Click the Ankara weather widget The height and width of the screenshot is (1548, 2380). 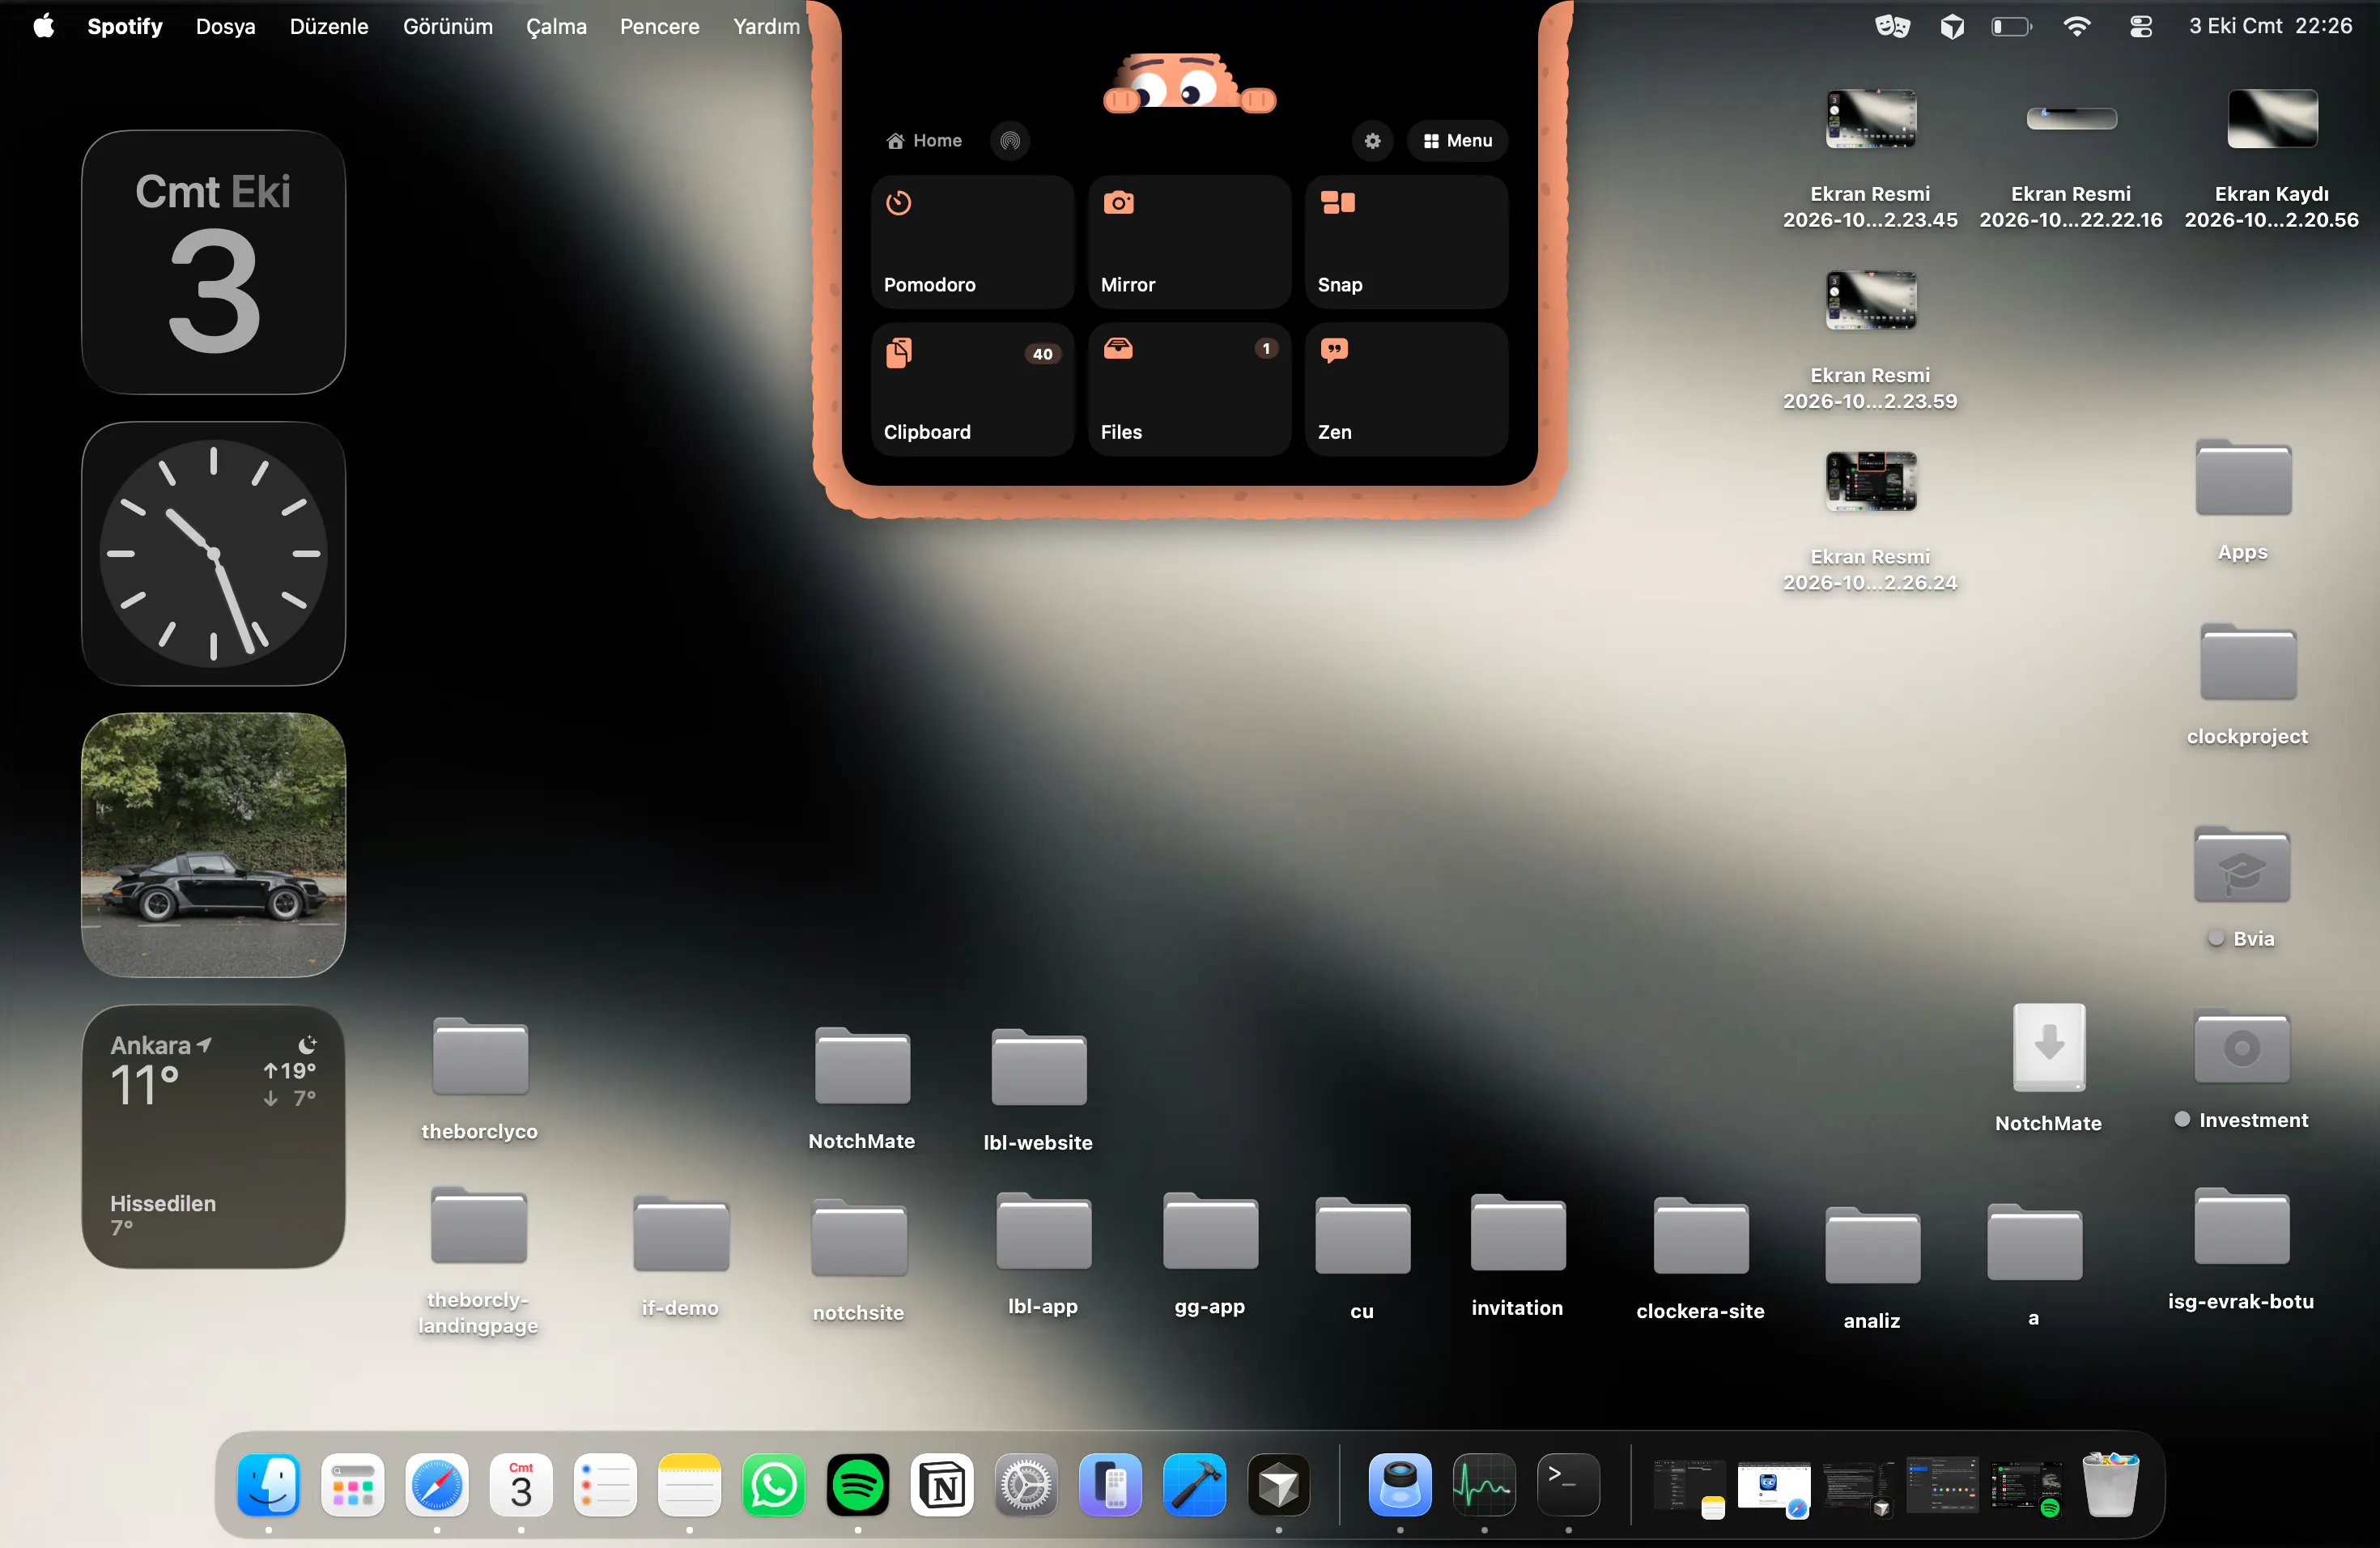coord(213,1137)
